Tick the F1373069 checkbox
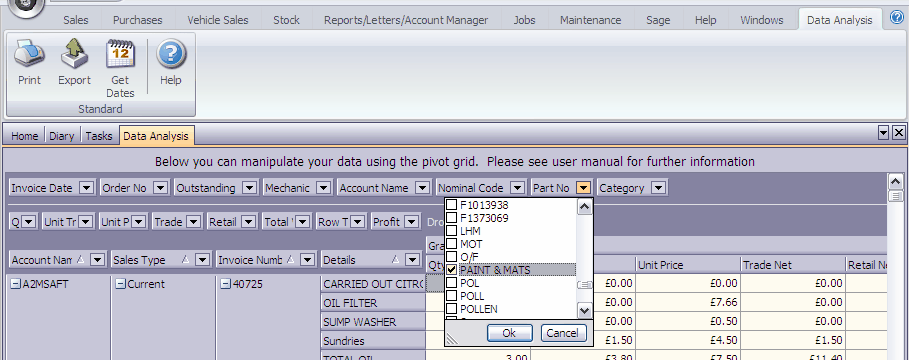909x360 pixels. 452,218
